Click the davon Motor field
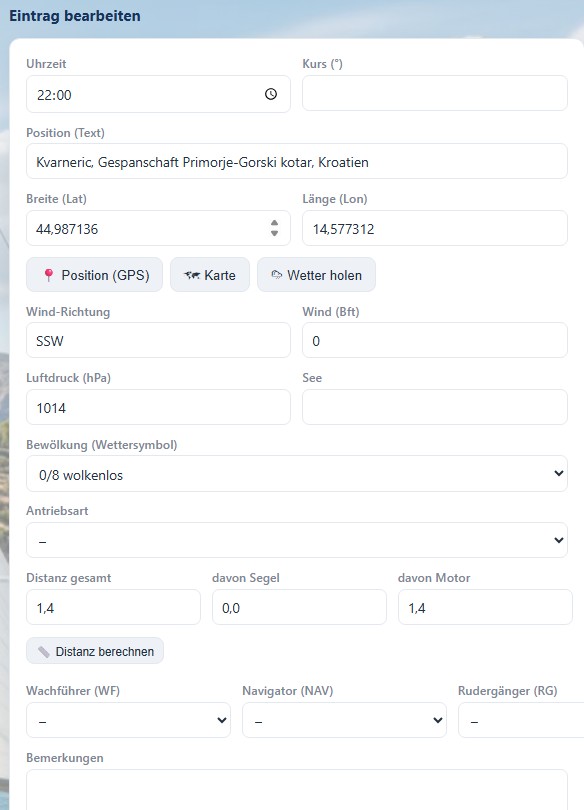 485,607
